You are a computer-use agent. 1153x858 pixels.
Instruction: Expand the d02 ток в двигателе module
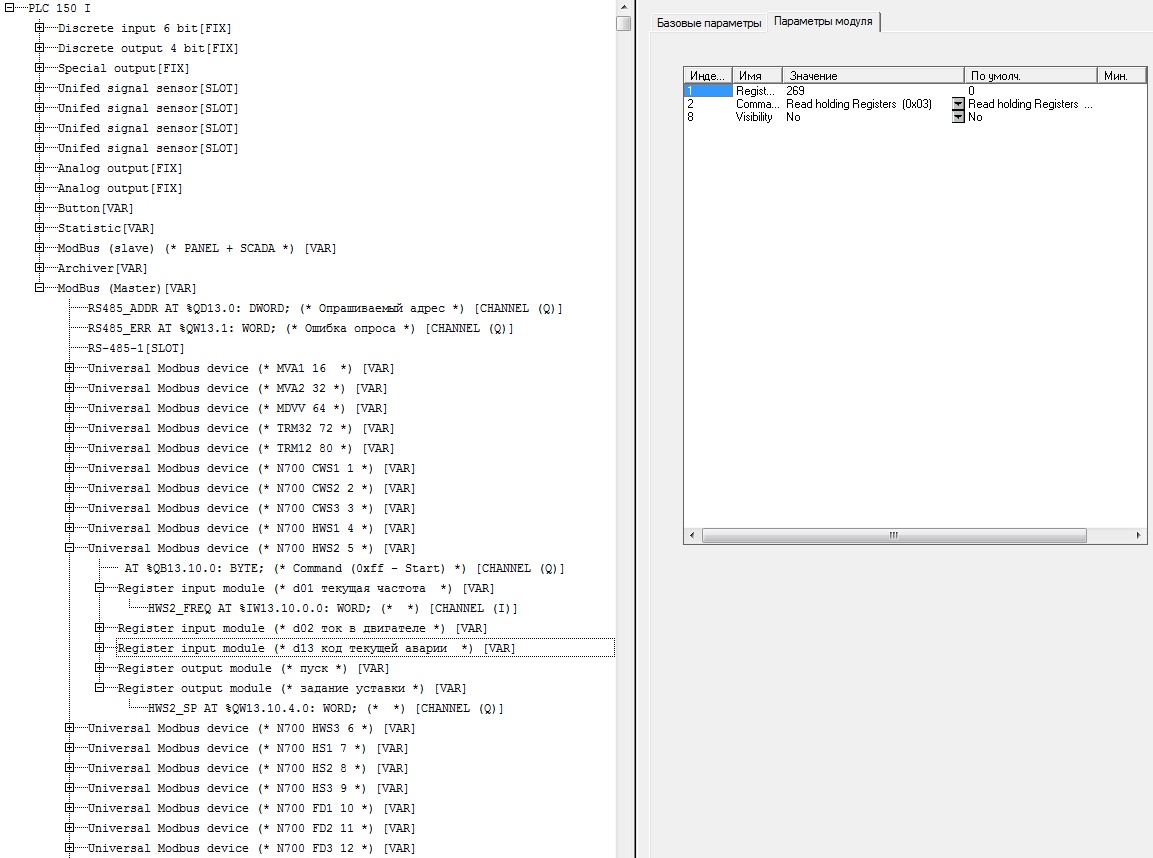[x=99, y=628]
